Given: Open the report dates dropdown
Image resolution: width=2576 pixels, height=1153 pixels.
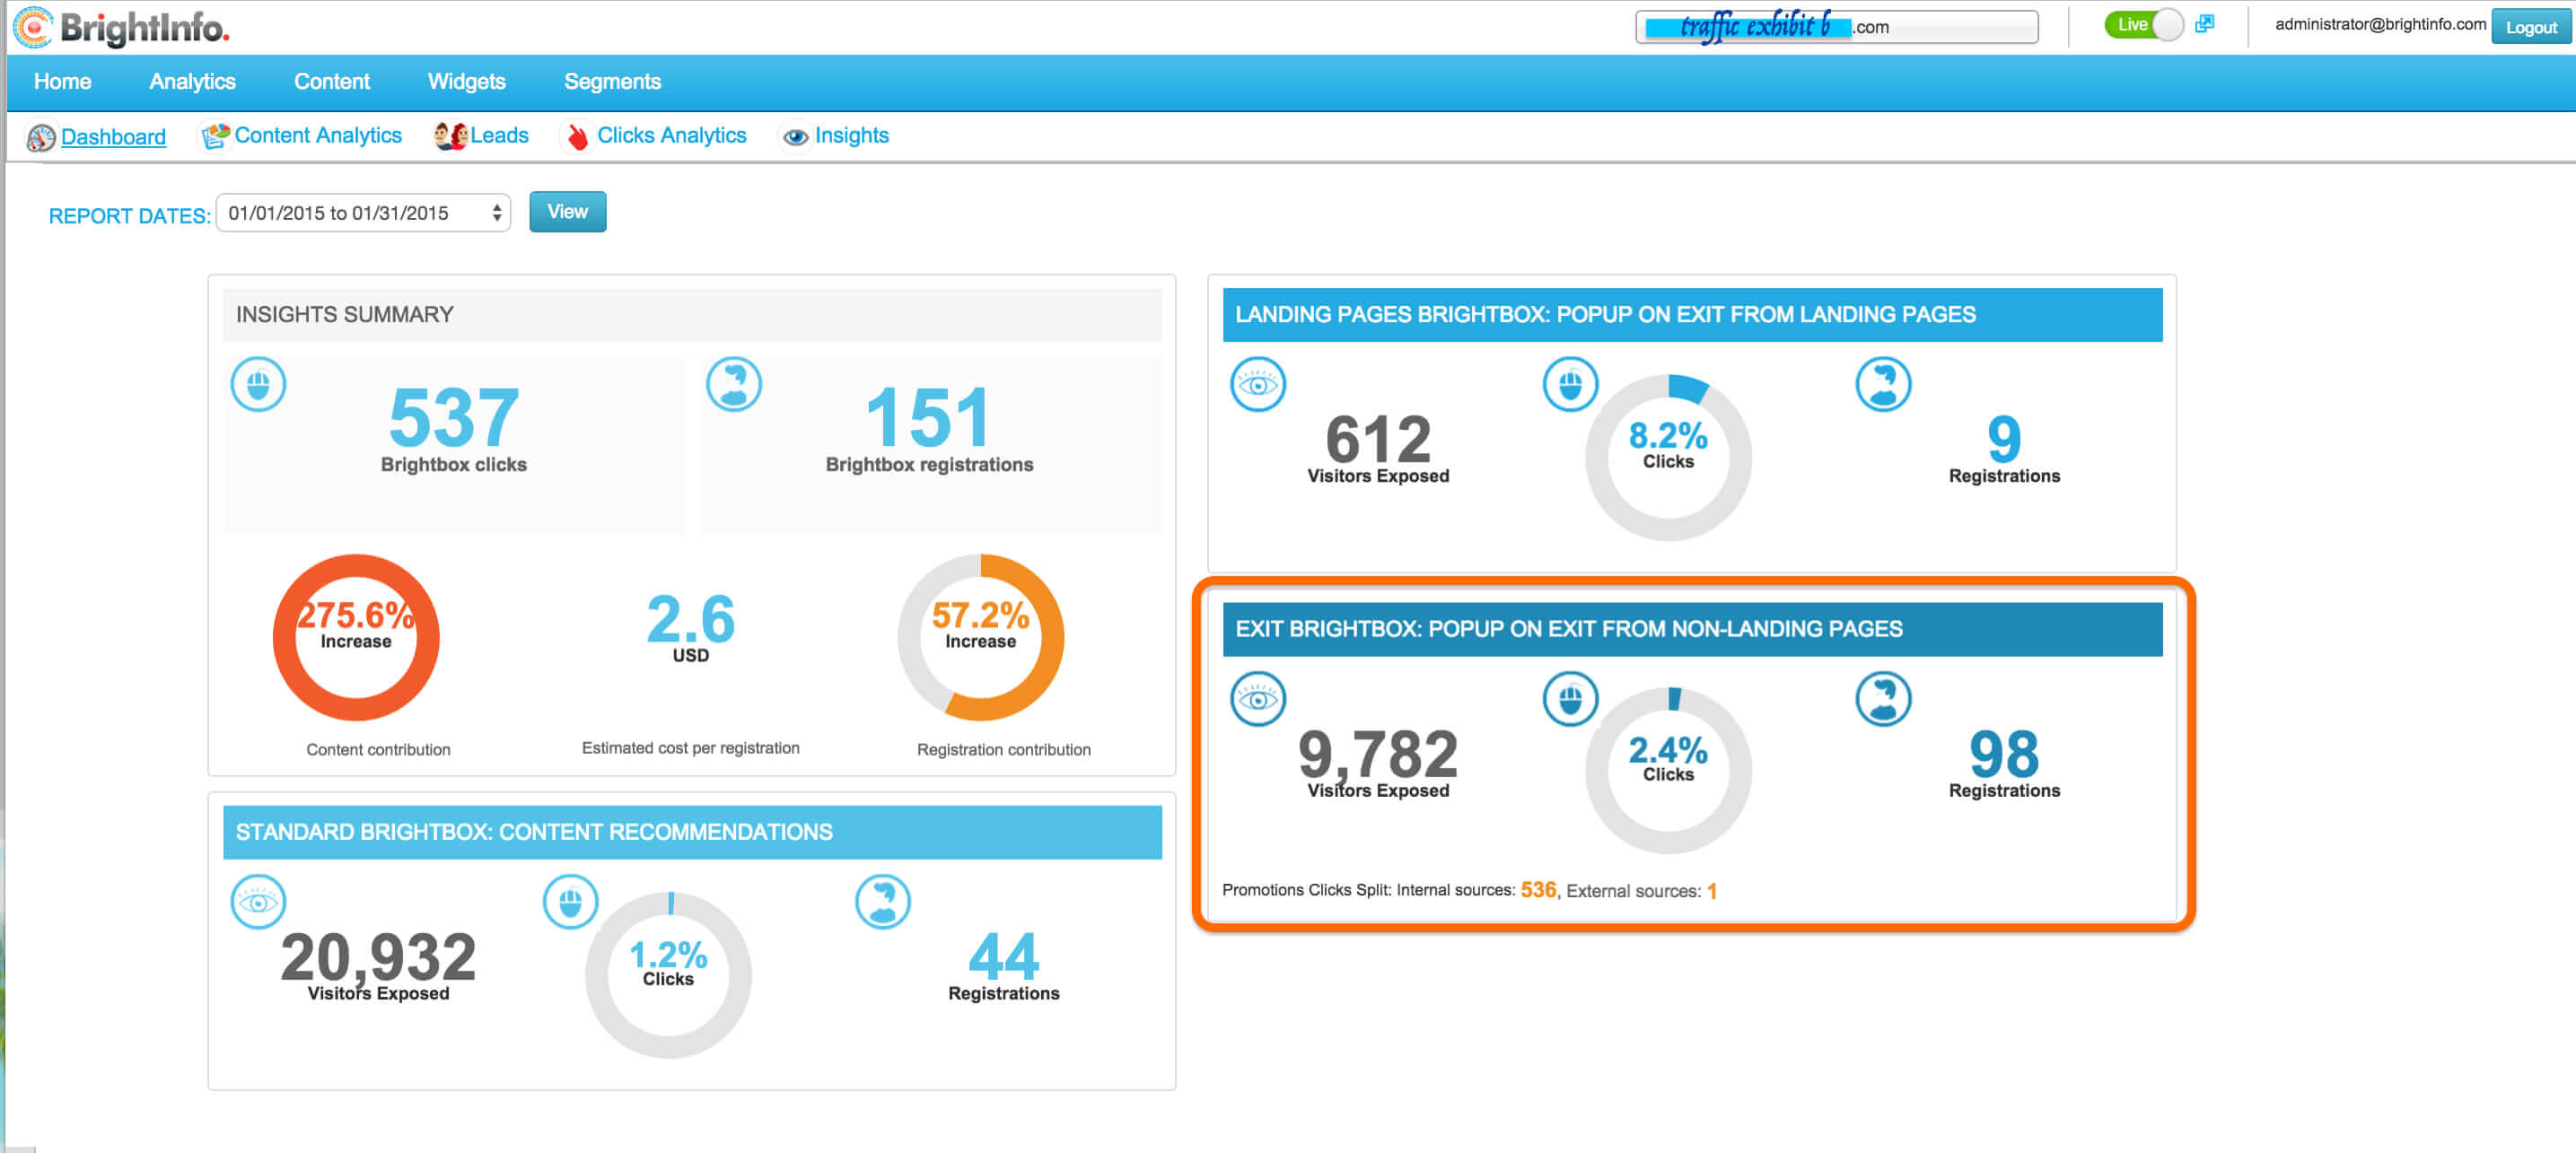Looking at the screenshot, I should coord(363,213).
